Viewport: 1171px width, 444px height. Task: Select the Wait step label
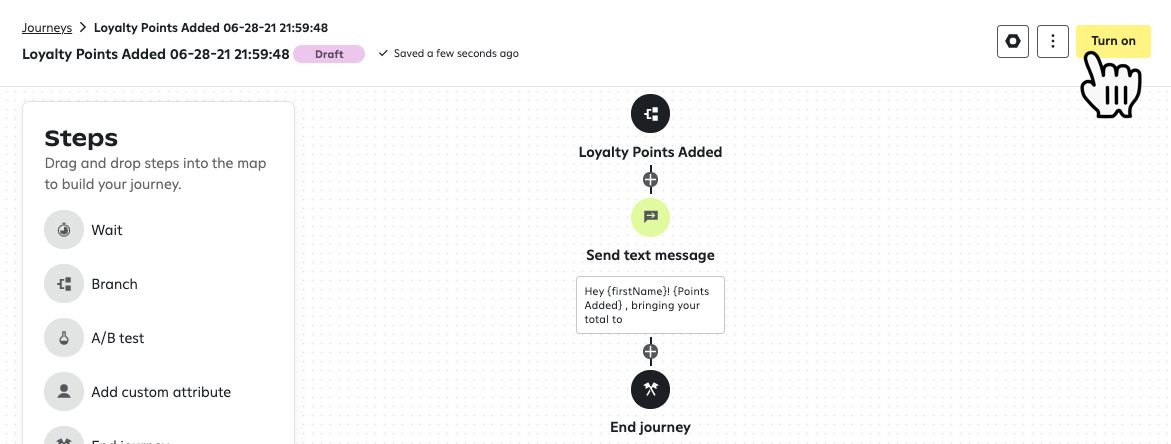coord(107,230)
